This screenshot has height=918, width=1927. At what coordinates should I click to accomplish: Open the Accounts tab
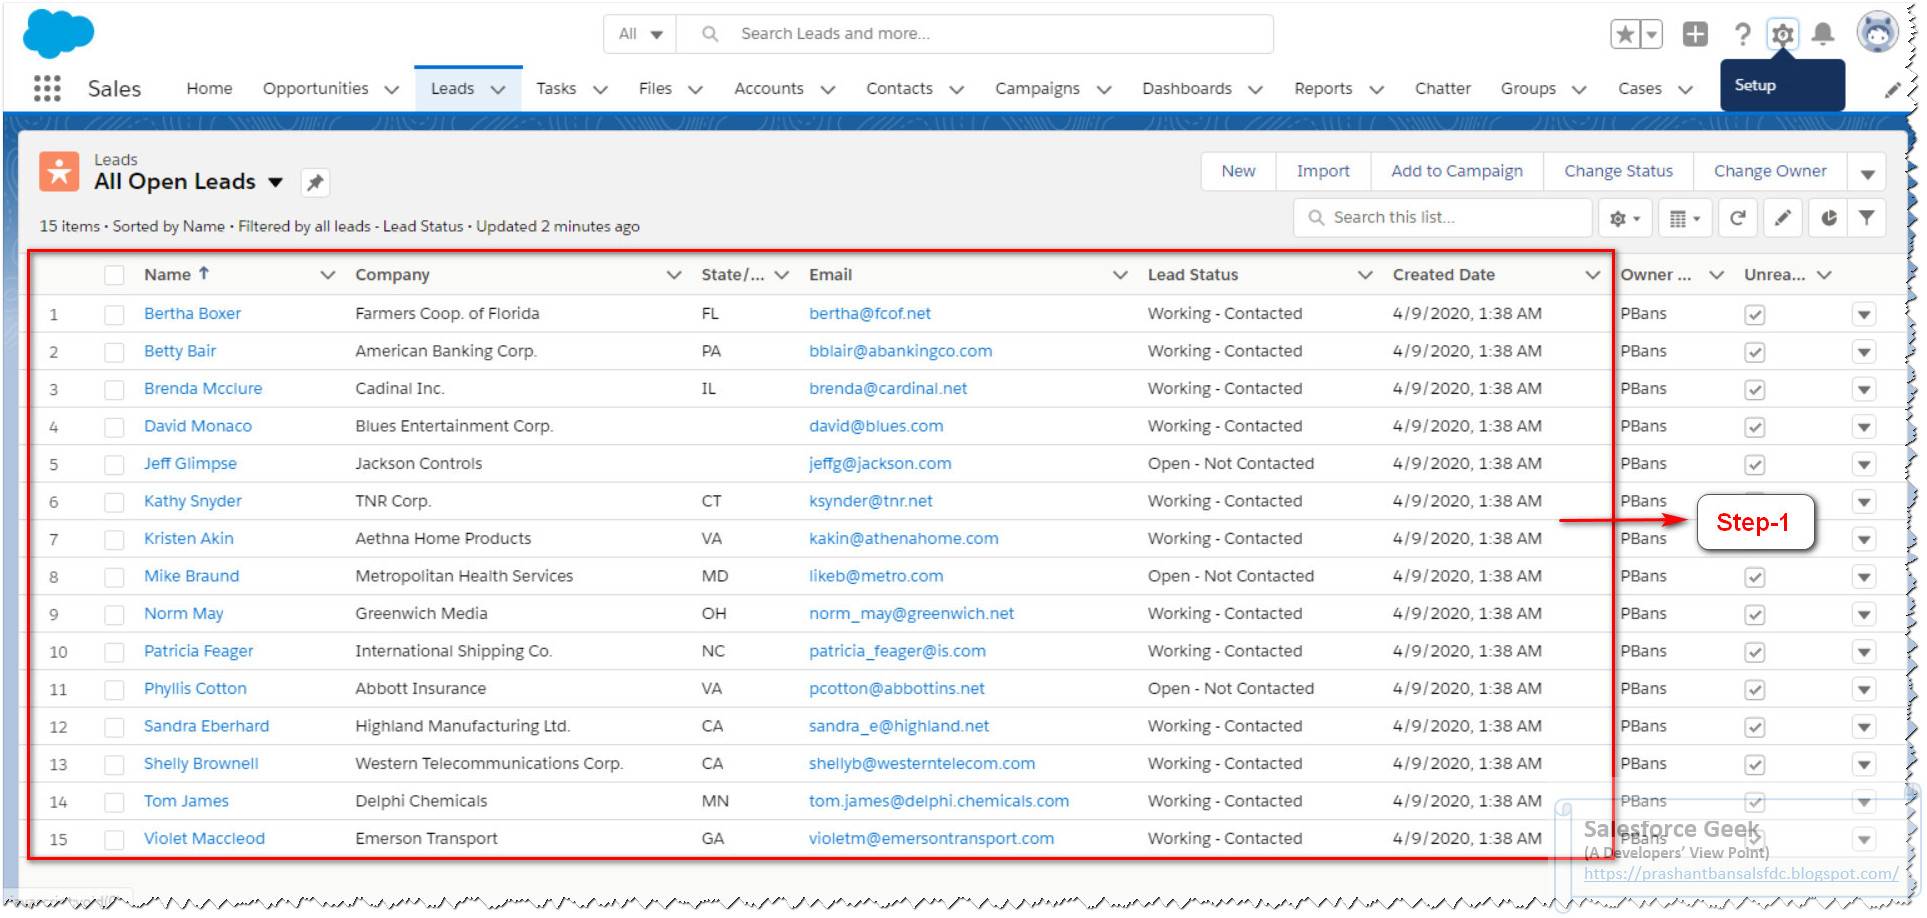768,88
